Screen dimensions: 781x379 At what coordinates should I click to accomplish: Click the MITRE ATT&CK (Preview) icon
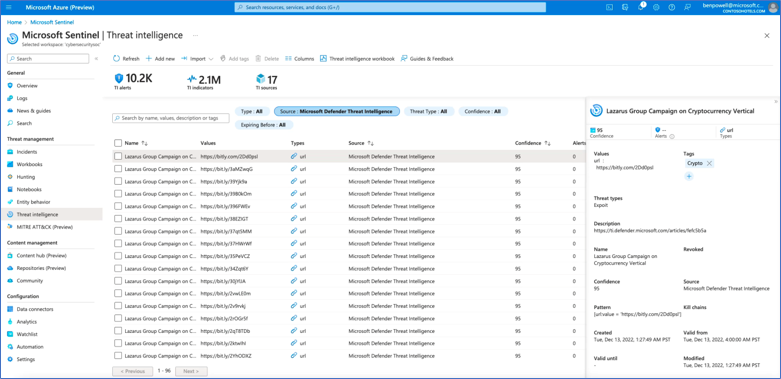10,227
